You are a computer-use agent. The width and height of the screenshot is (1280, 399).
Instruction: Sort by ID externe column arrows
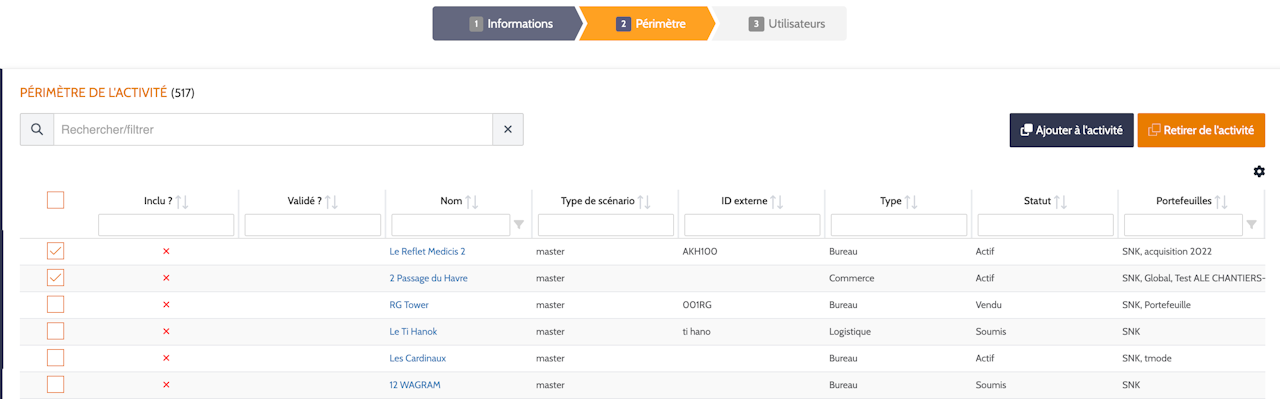point(776,201)
